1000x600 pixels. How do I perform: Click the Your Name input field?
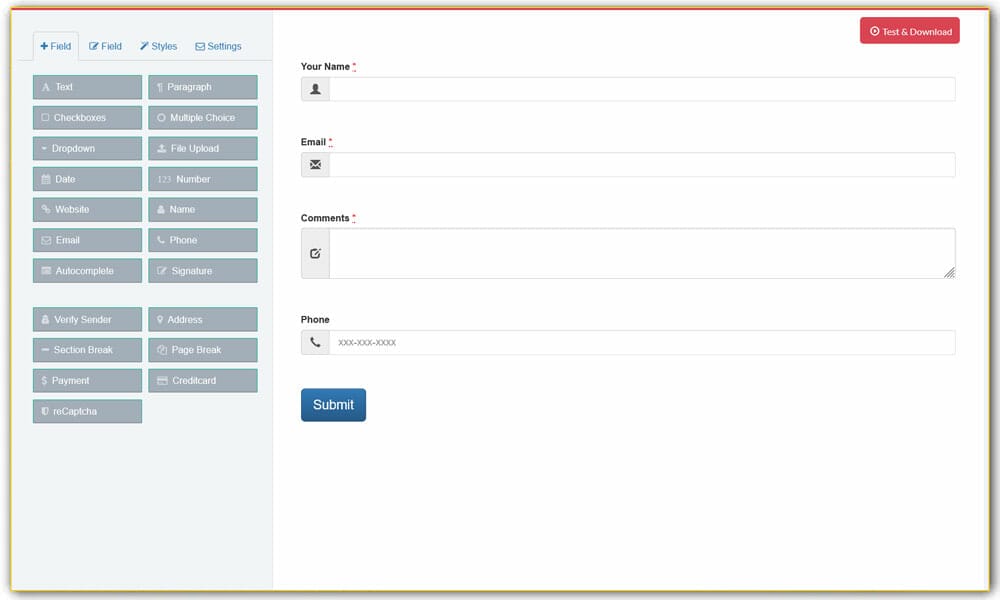[x=642, y=89]
